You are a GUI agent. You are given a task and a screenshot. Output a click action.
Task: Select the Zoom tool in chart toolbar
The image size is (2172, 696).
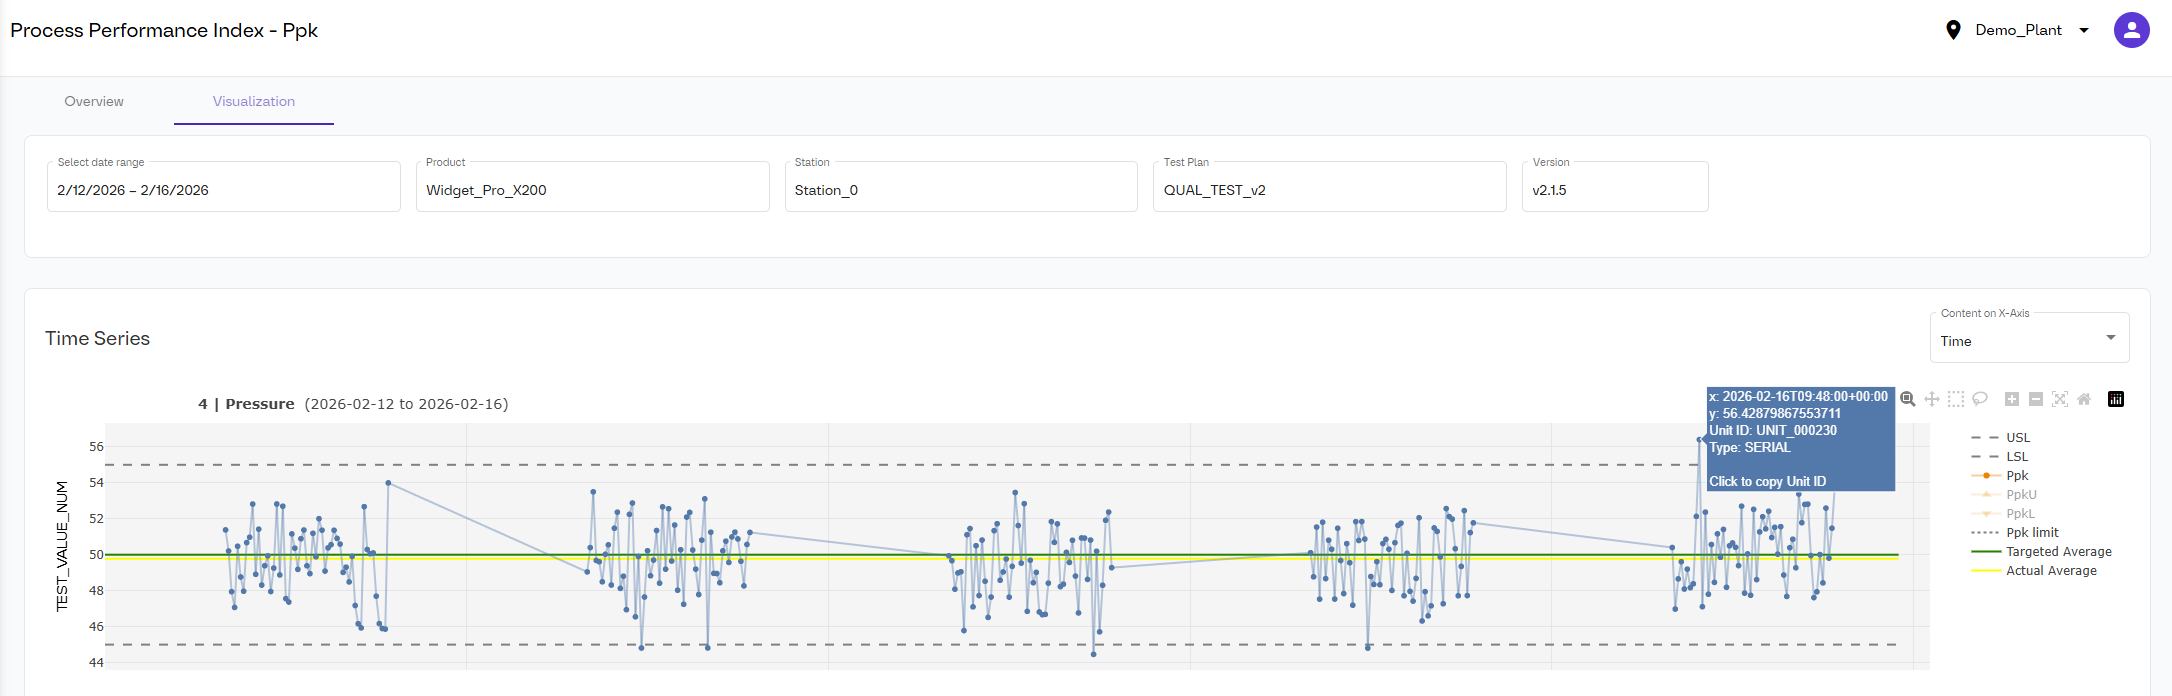[1908, 399]
